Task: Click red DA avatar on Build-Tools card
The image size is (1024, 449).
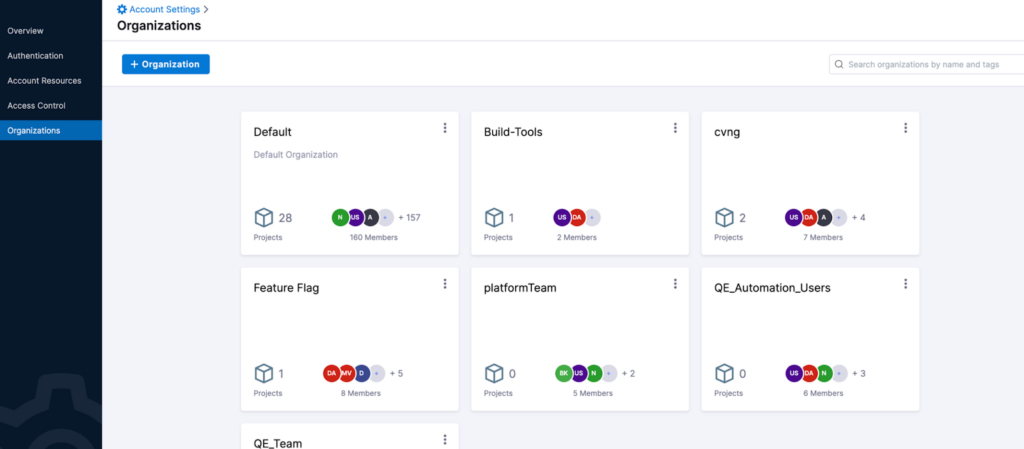Action: coord(577,217)
